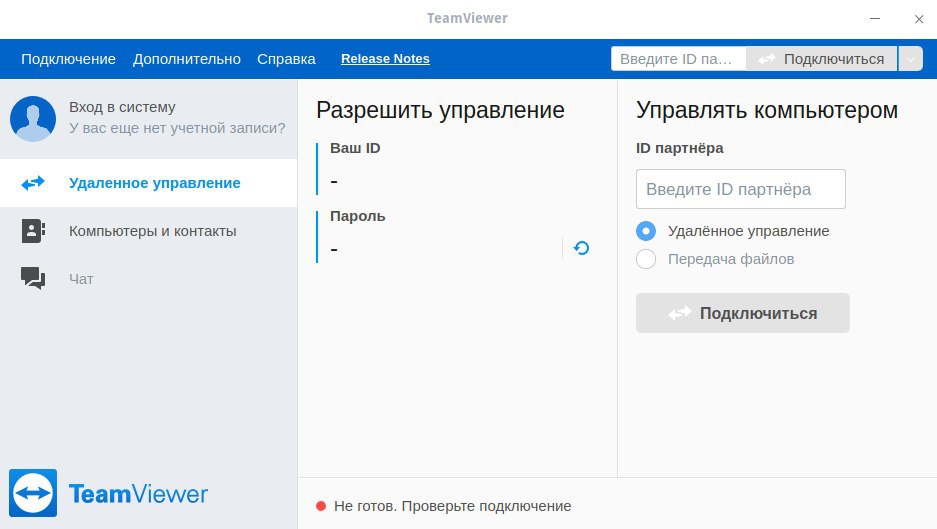Click the Разрешить управление heading
Viewport: 937px width, 529px height.
(440, 110)
